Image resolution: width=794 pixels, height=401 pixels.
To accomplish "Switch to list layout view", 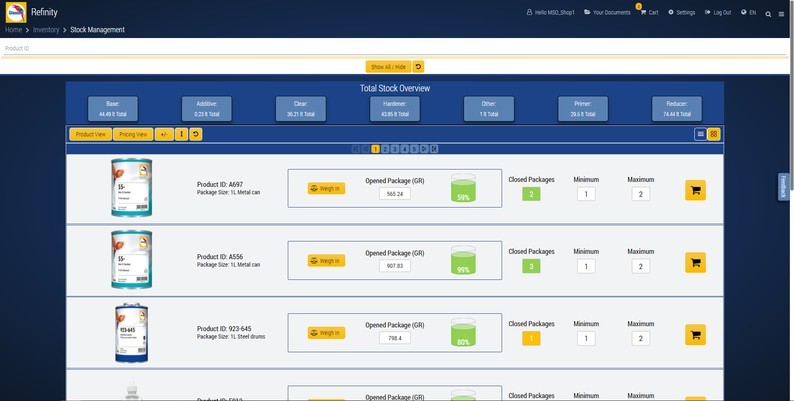I will (x=700, y=134).
